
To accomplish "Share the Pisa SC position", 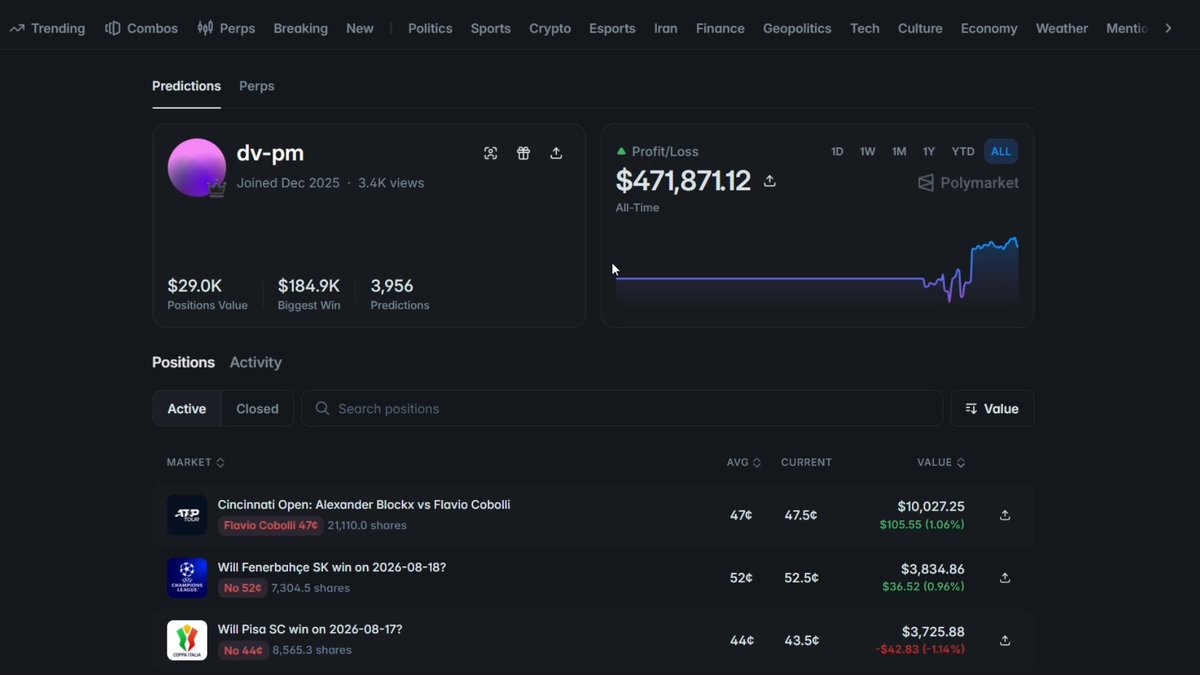I will 1005,640.
